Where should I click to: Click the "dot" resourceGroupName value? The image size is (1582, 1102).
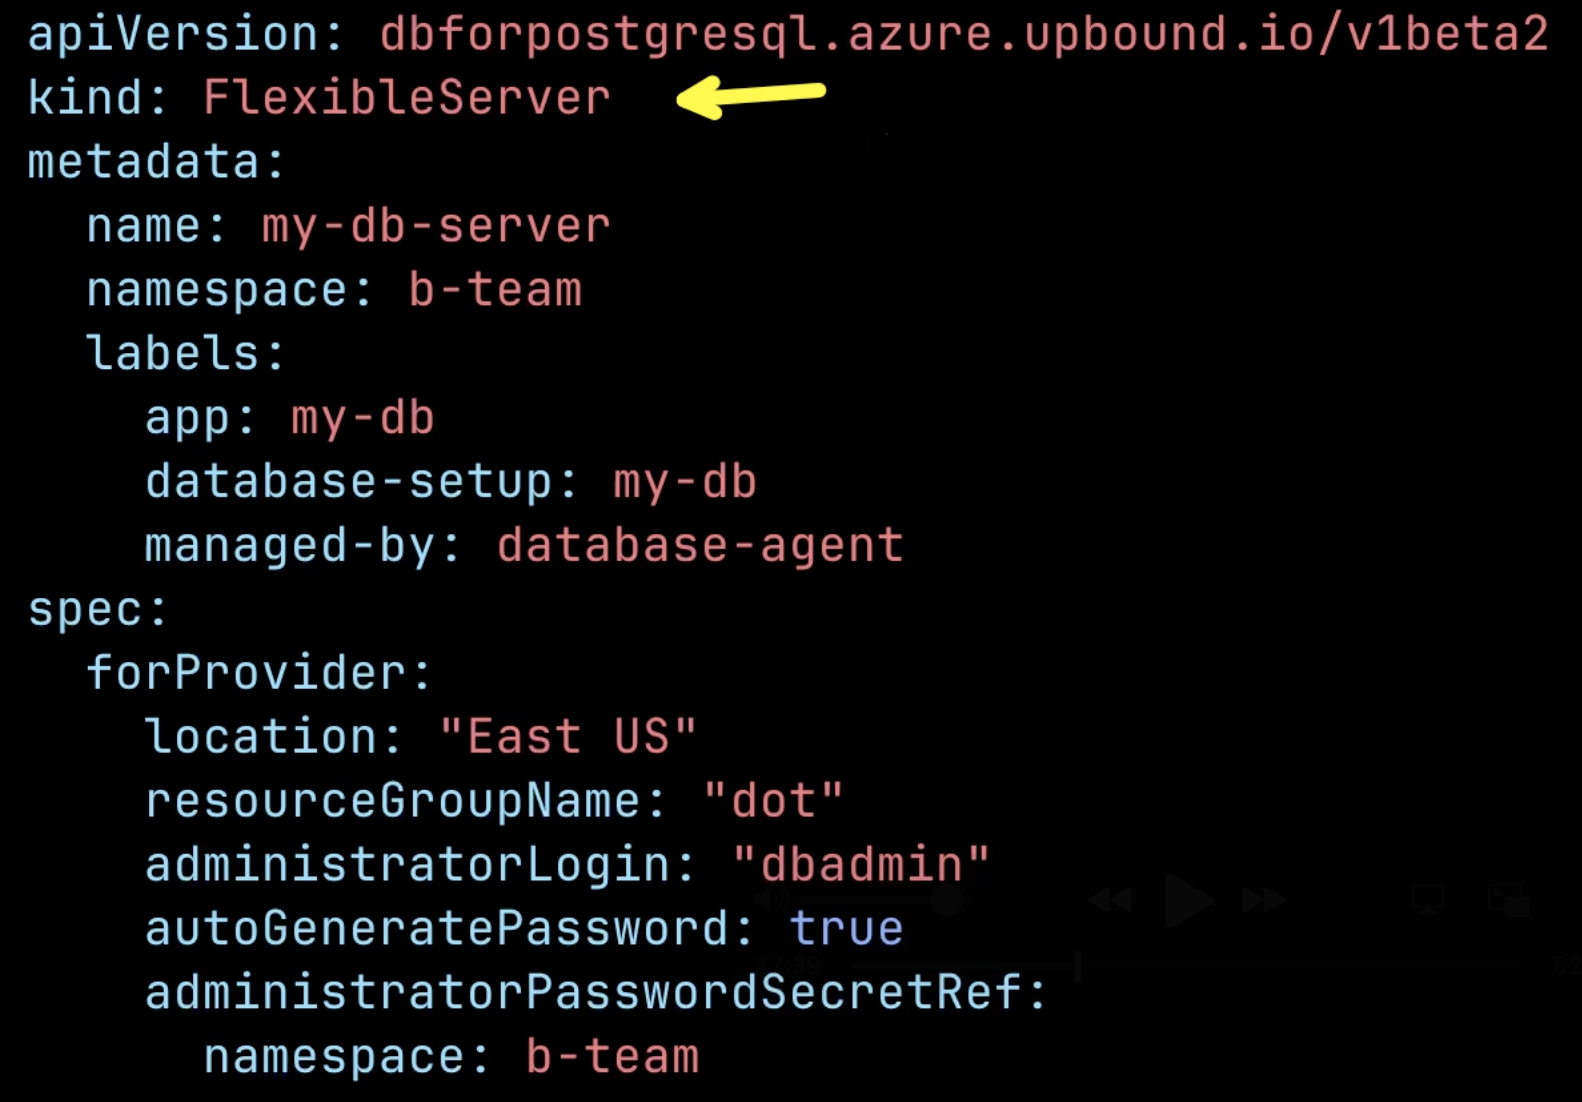pos(773,801)
